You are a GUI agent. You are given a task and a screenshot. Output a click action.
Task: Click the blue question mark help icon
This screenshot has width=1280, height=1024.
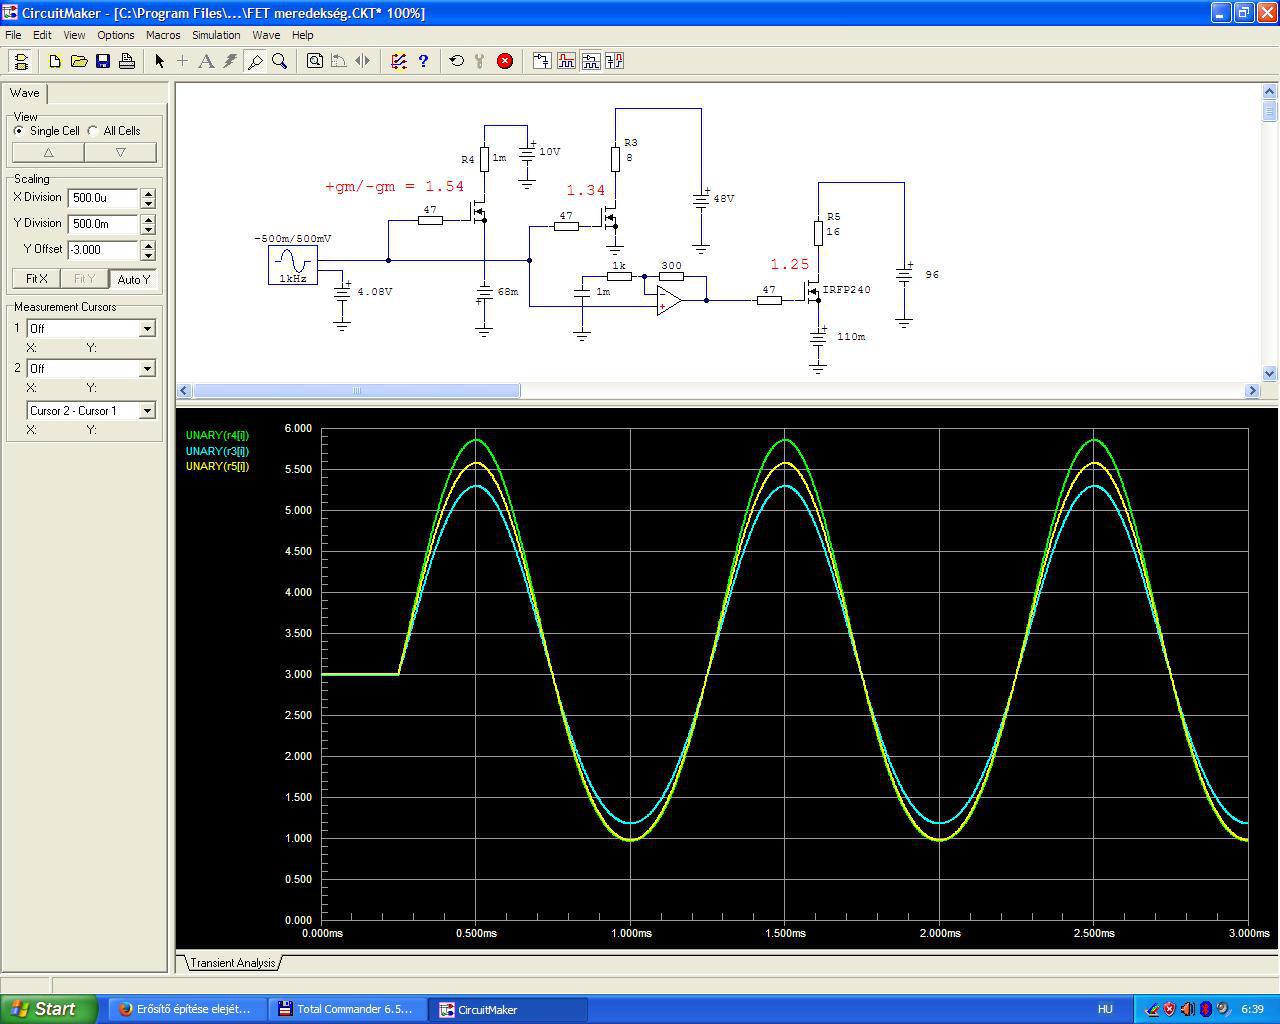(x=423, y=61)
